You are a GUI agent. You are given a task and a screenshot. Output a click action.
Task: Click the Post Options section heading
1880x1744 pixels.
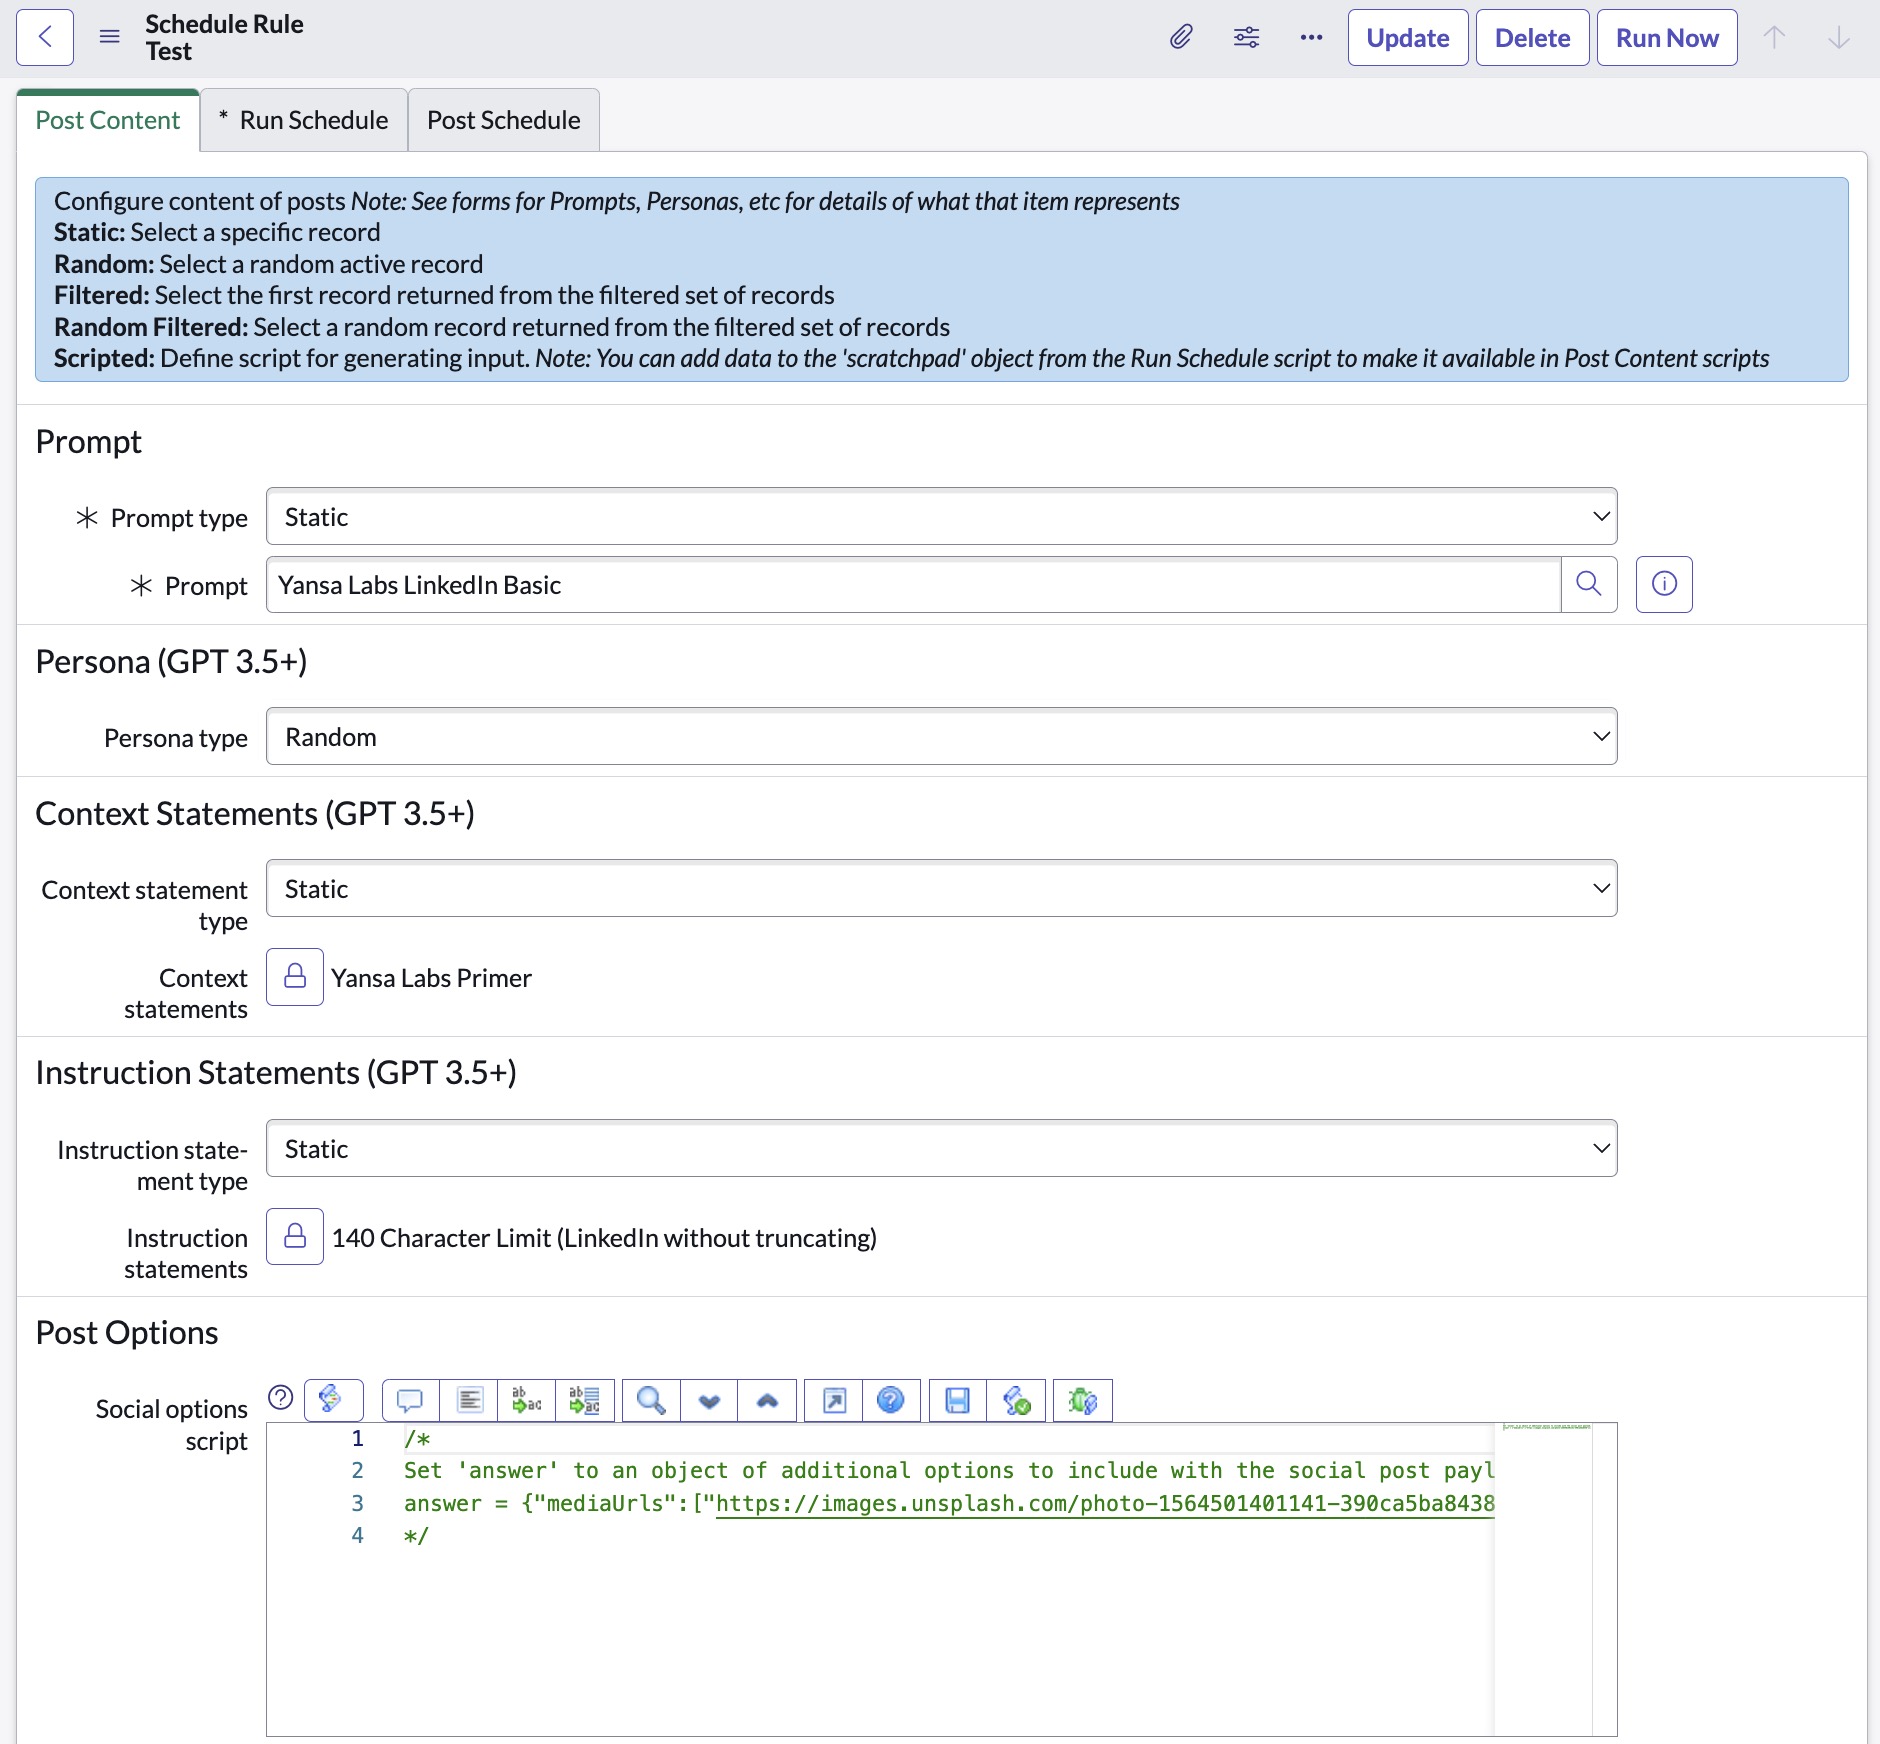pos(127,1333)
